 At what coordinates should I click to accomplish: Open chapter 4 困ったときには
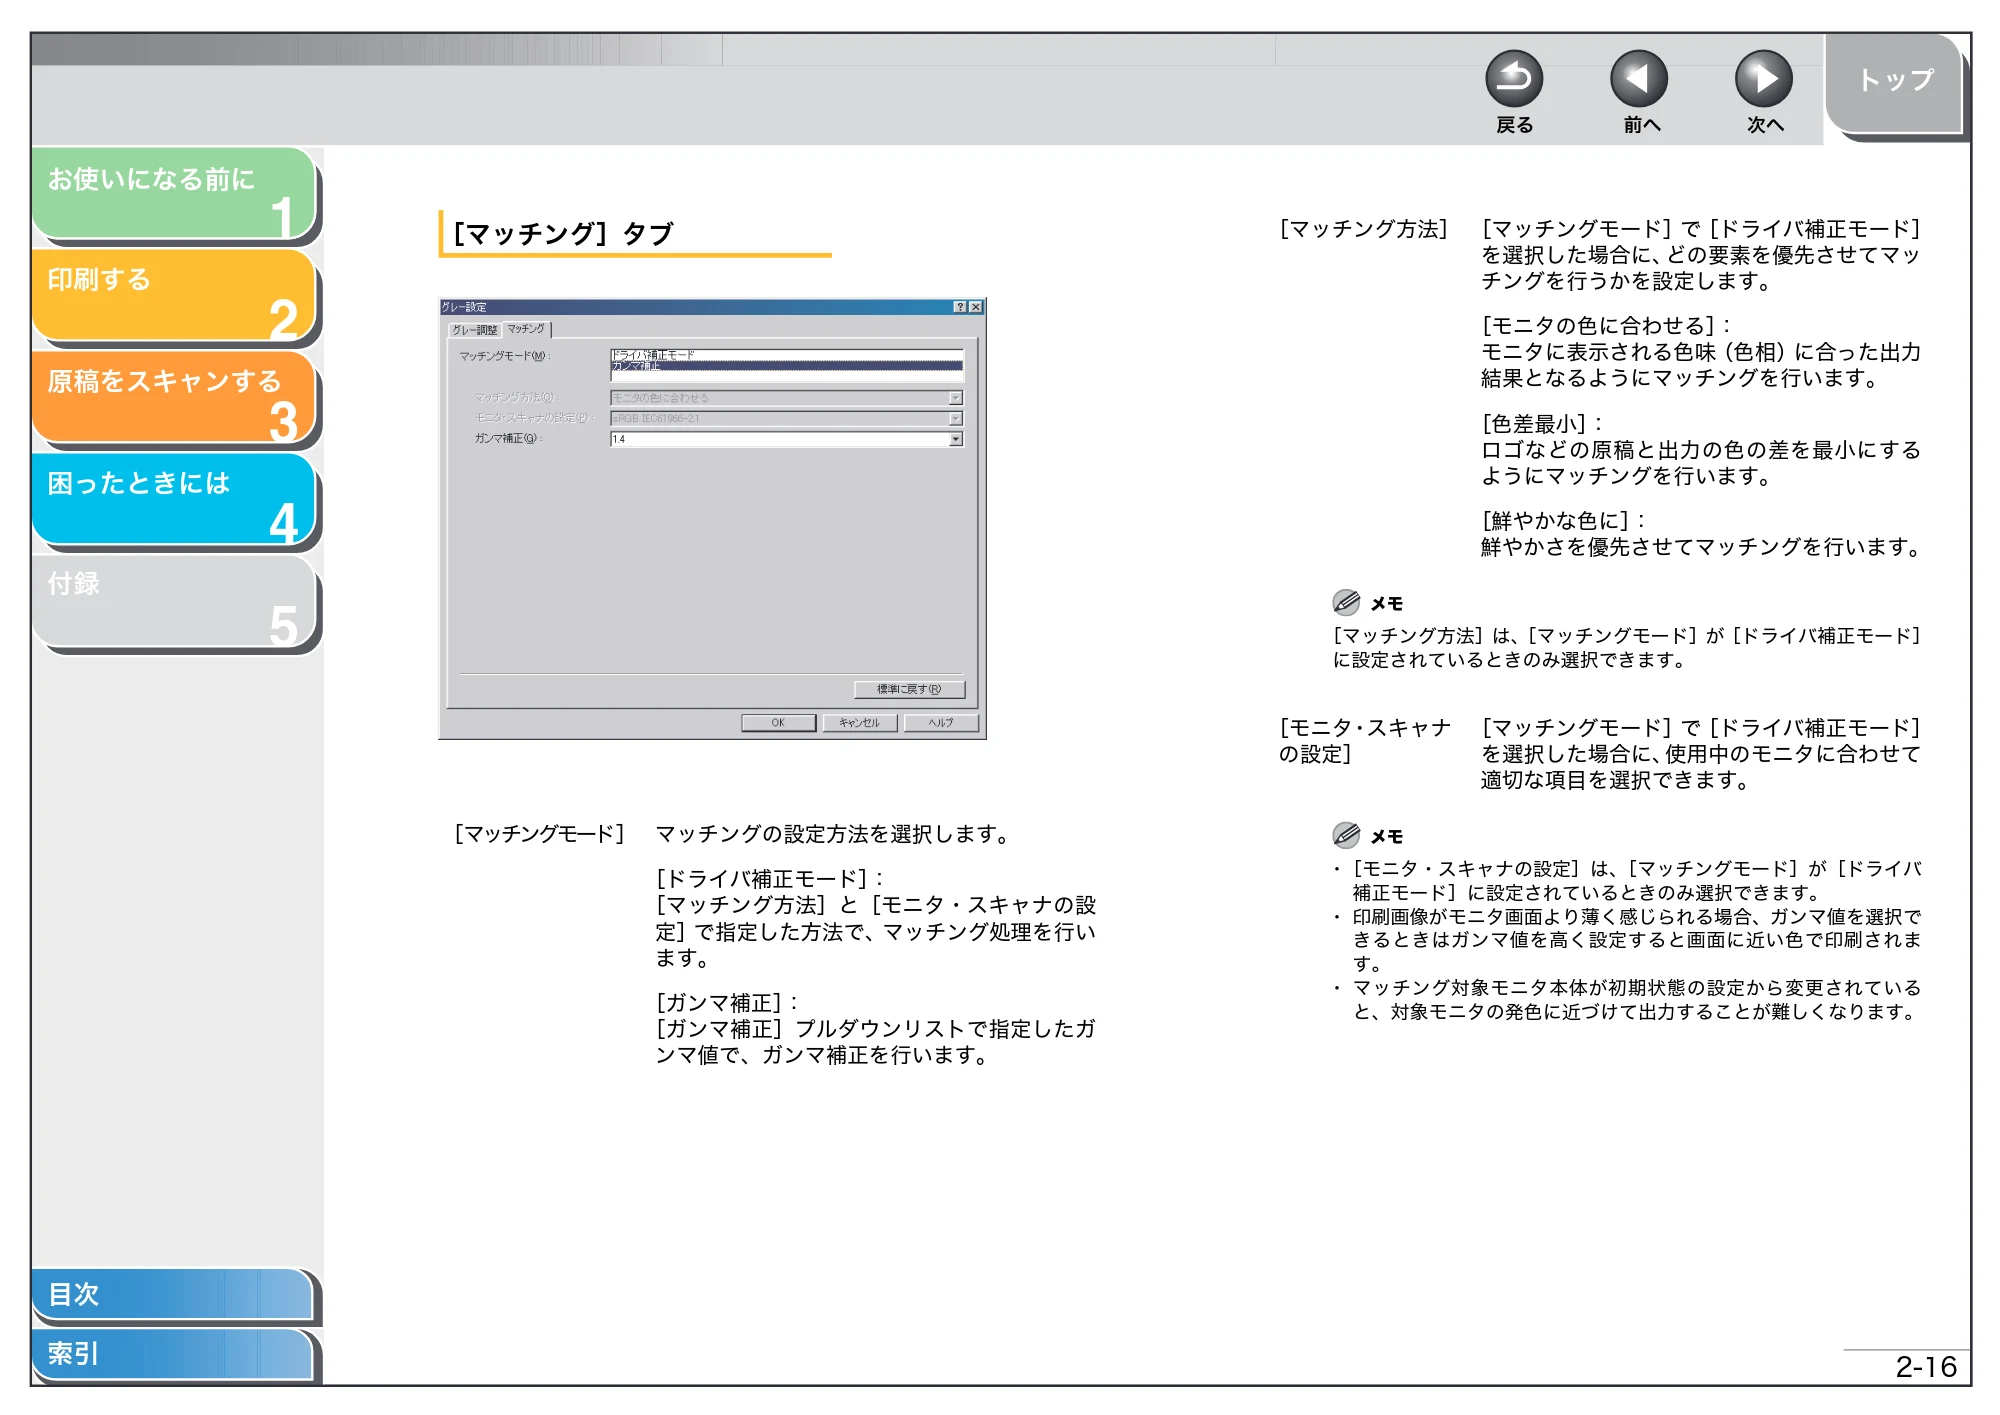click(x=174, y=500)
